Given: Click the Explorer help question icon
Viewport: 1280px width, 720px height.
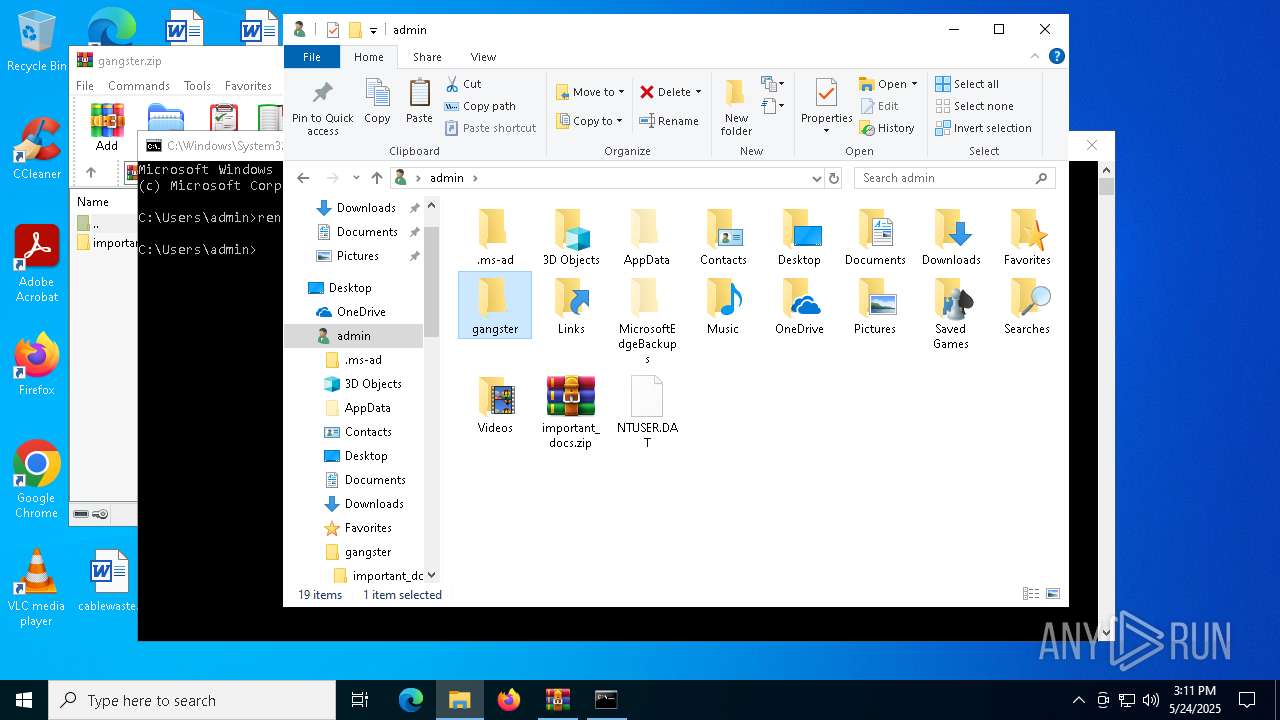Looking at the screenshot, I should (1057, 57).
